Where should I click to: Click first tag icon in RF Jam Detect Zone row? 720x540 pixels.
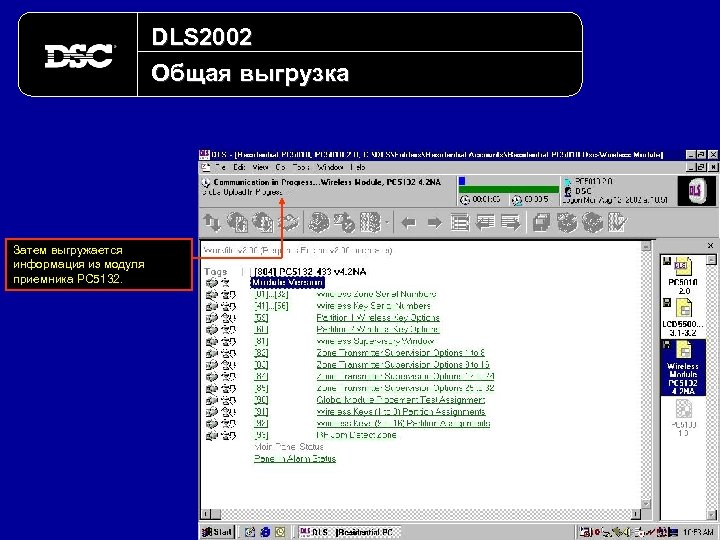click(x=211, y=435)
